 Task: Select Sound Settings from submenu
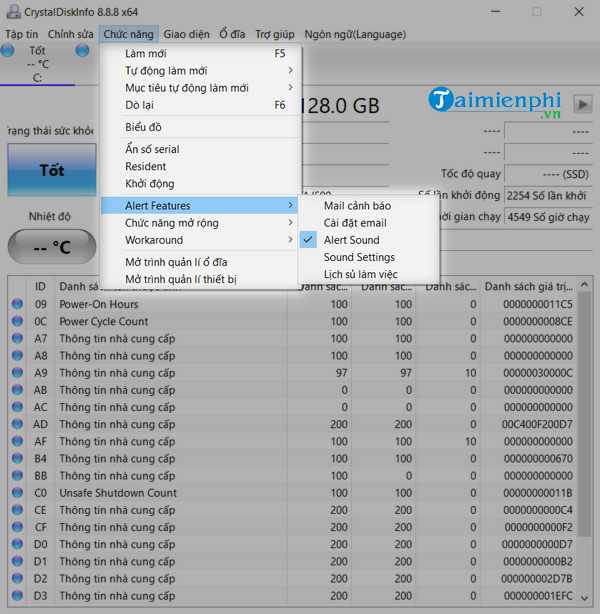[358, 257]
